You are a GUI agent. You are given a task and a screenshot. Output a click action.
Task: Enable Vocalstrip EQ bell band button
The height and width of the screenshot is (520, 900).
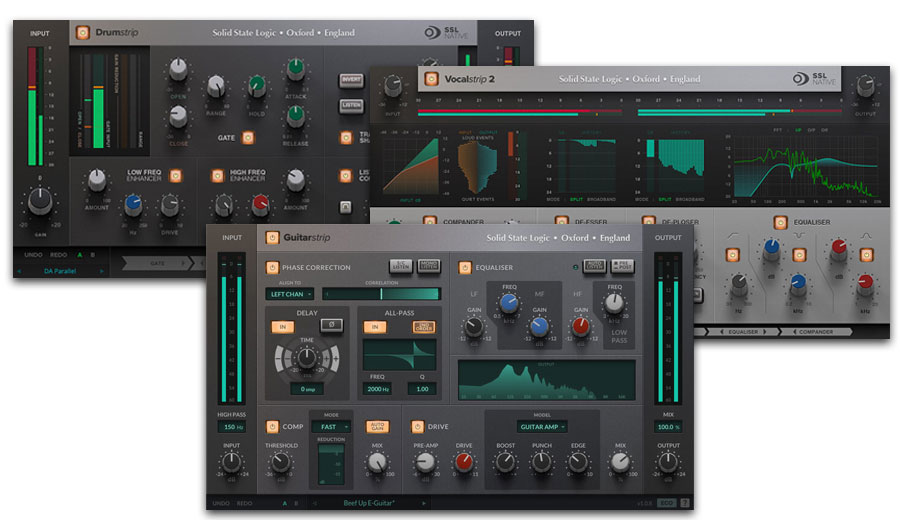867,255
